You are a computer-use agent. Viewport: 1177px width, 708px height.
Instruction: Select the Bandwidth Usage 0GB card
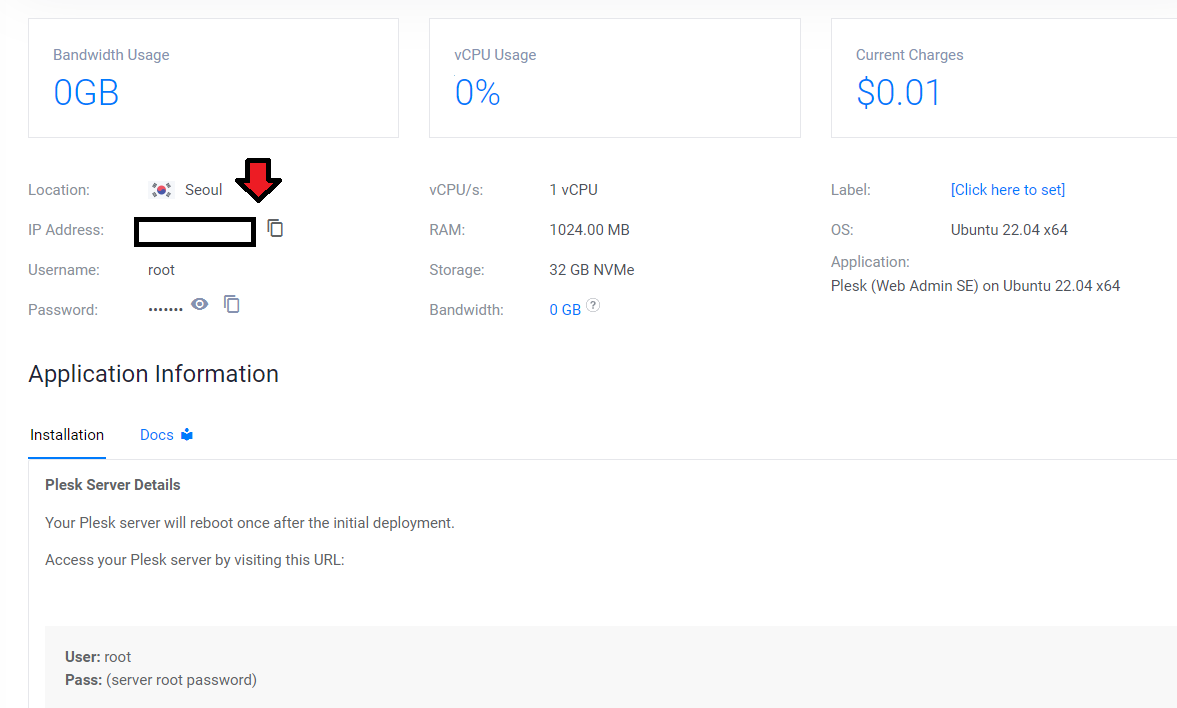(x=213, y=78)
